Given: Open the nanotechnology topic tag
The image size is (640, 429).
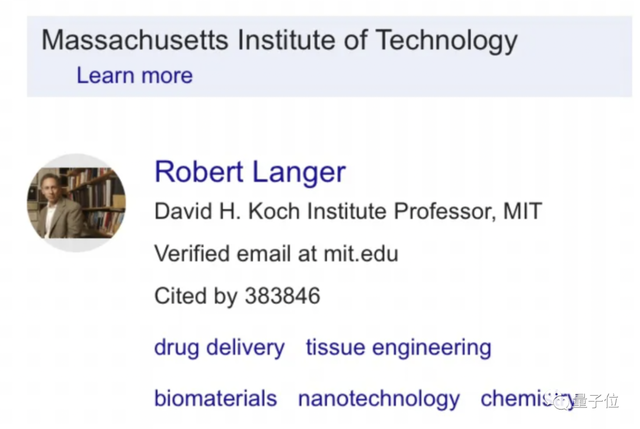Looking at the screenshot, I should tap(378, 398).
